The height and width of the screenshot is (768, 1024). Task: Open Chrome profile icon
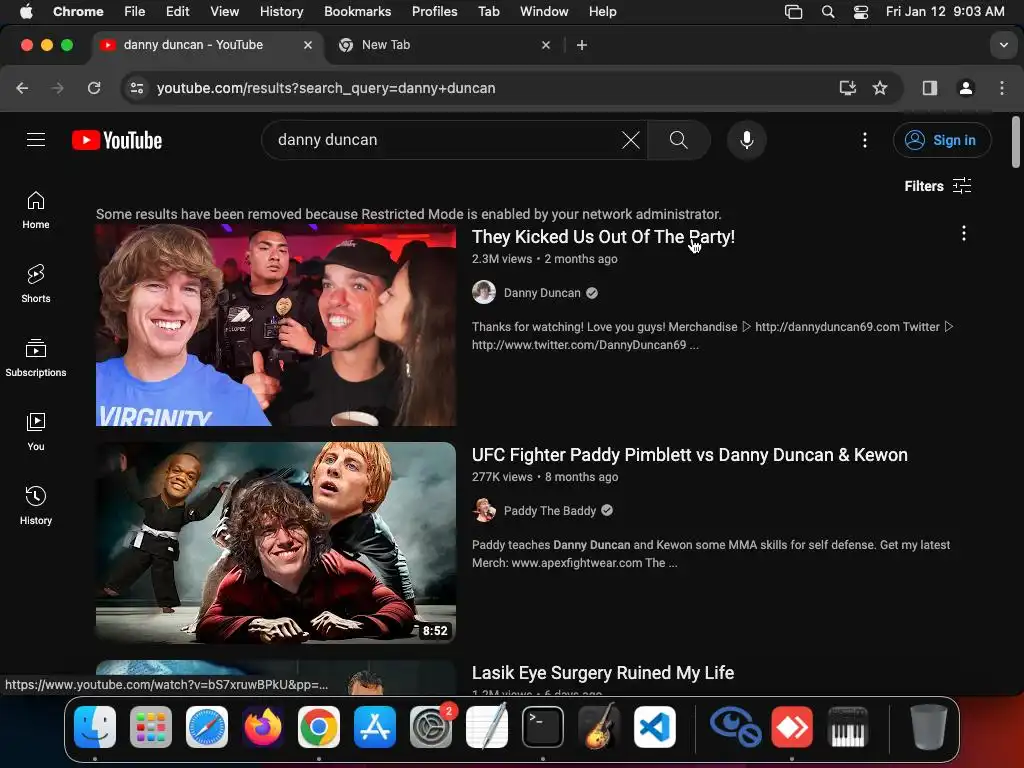pos(966,88)
